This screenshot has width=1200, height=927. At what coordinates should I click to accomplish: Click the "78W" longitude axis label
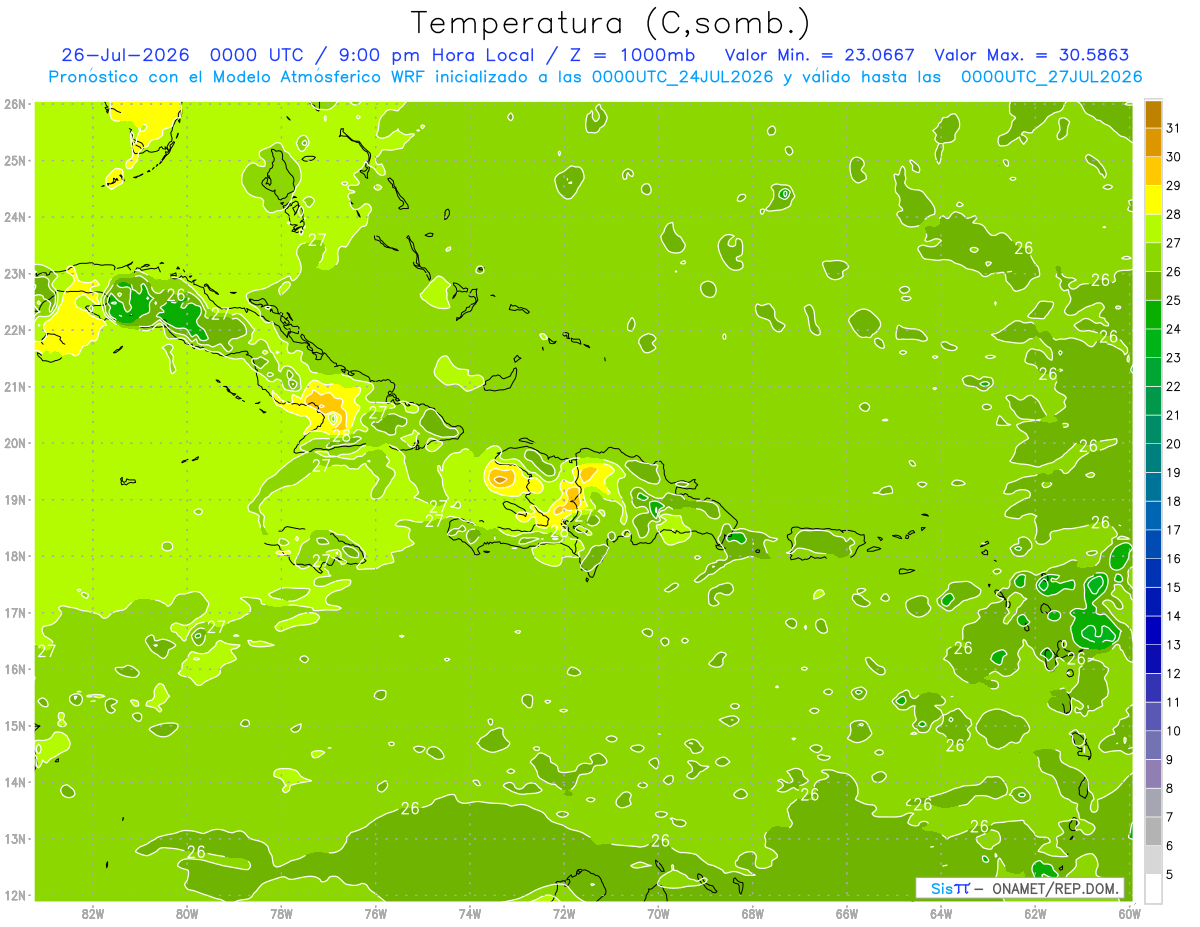click(281, 913)
